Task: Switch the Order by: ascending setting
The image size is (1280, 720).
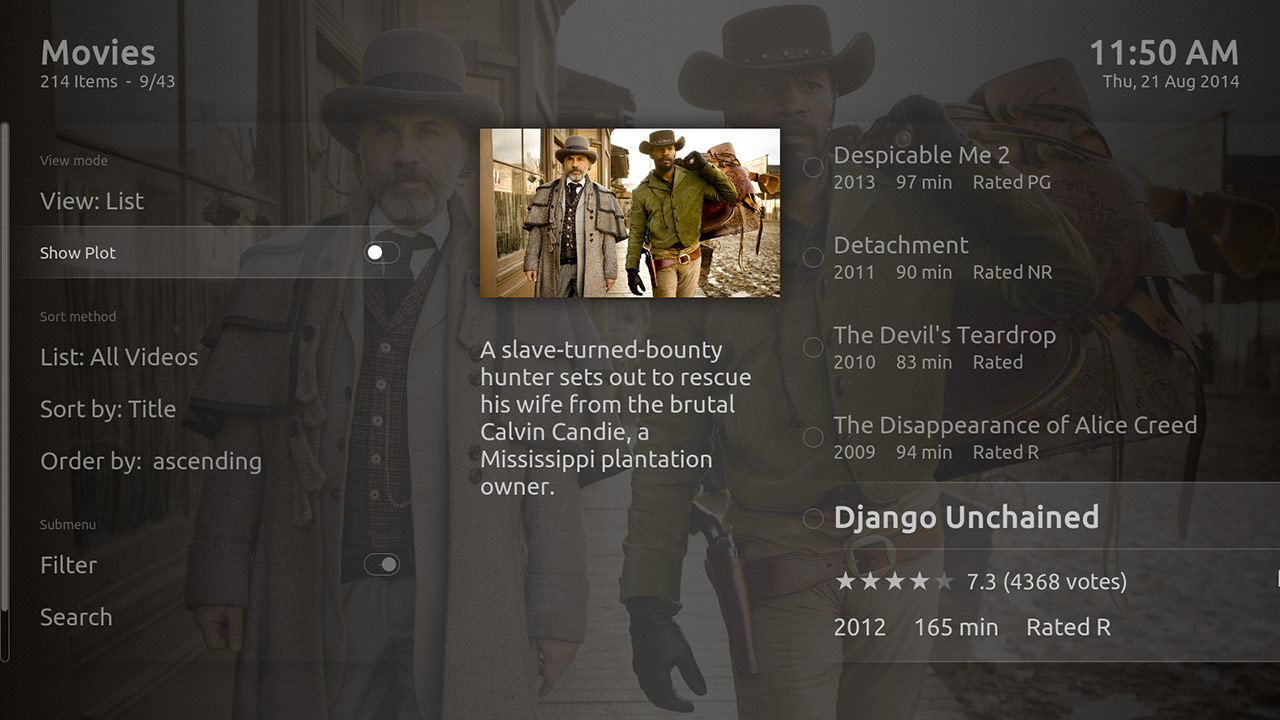Action: tap(151, 461)
